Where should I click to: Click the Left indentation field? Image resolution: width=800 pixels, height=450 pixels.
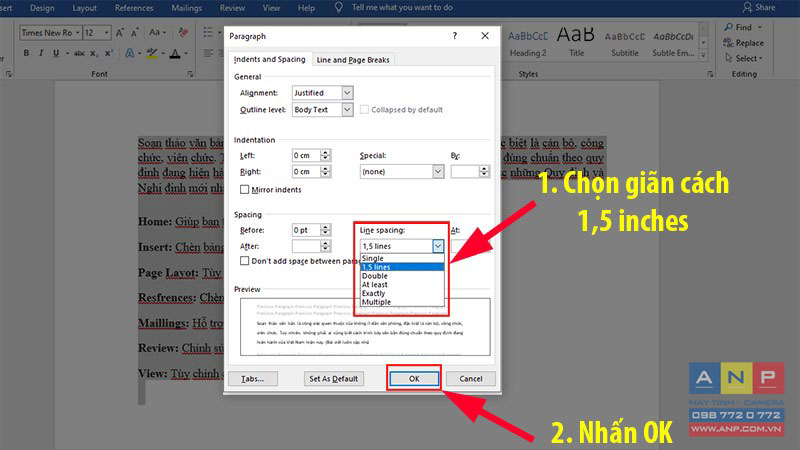(x=306, y=155)
